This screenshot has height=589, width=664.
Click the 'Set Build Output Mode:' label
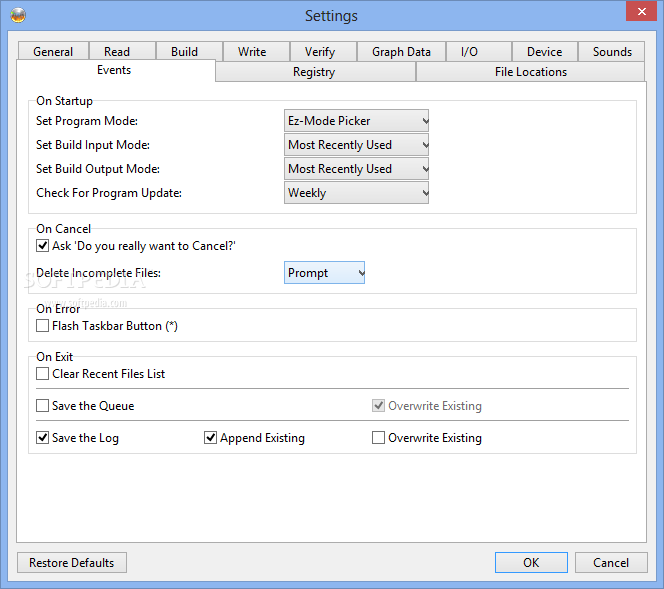point(98,169)
